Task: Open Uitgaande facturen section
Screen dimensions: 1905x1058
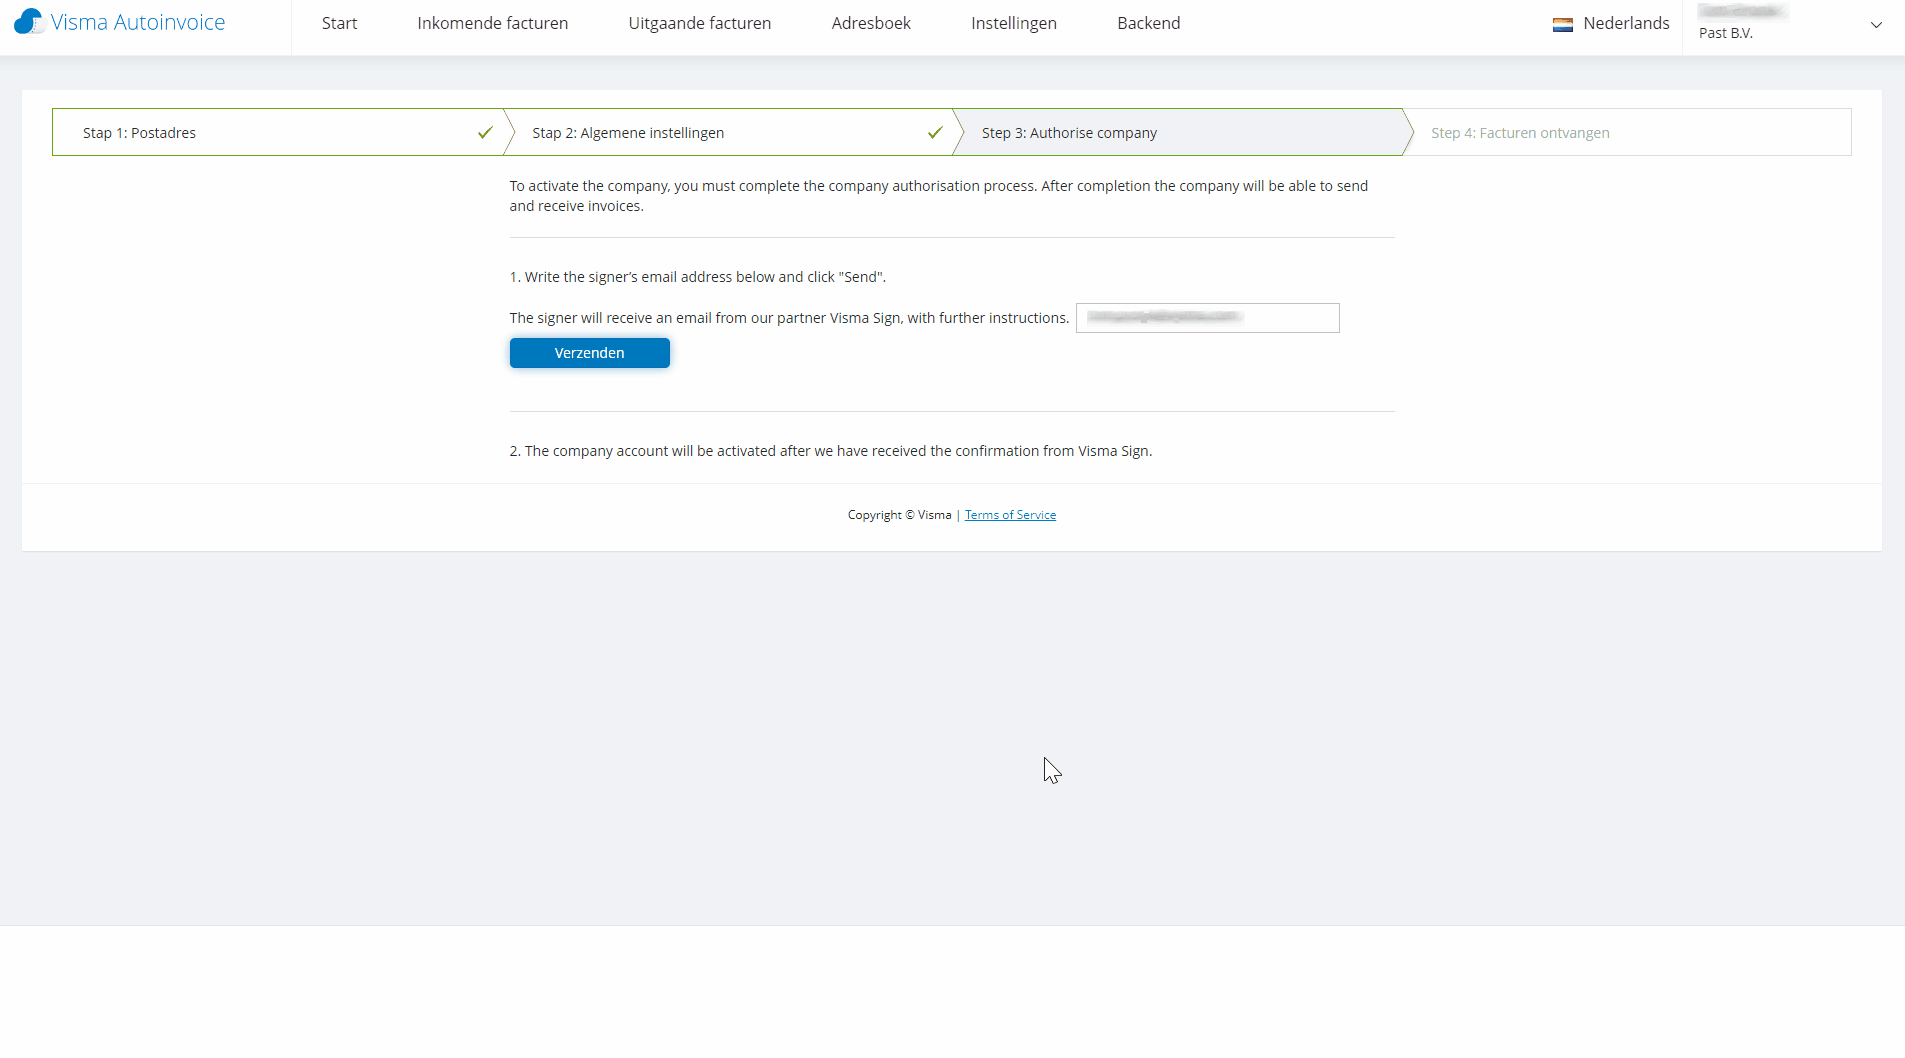Action: [x=700, y=23]
